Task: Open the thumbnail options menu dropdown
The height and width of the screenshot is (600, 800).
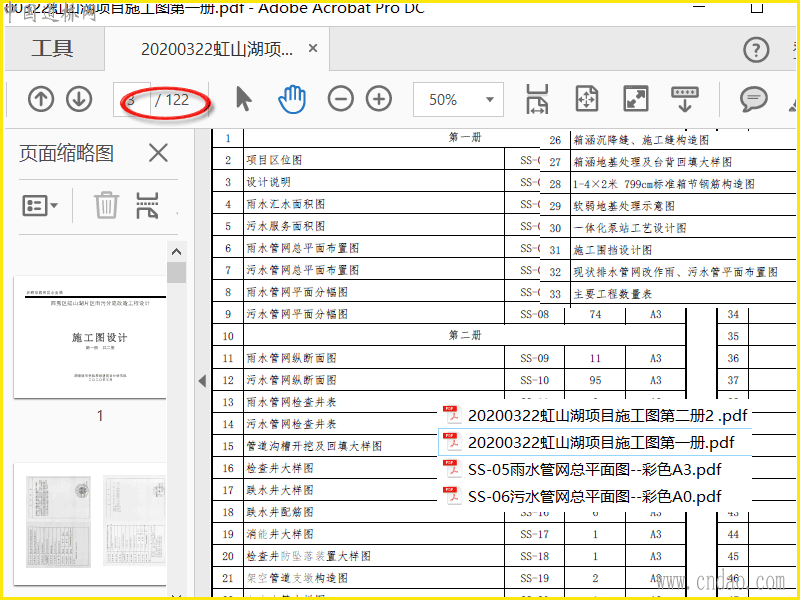Action: click(x=40, y=206)
